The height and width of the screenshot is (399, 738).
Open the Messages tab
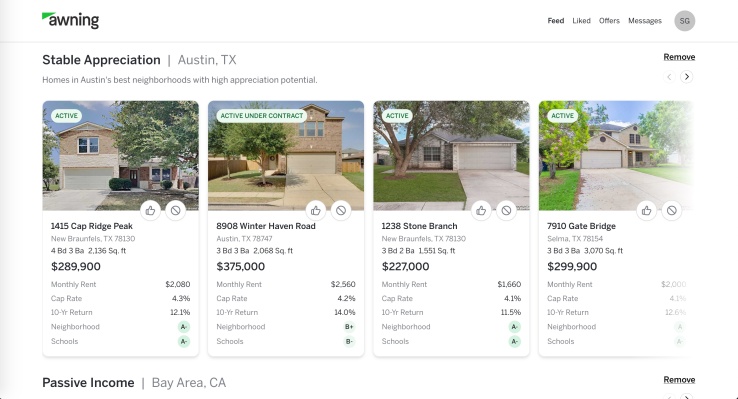pyautogui.click(x=645, y=21)
